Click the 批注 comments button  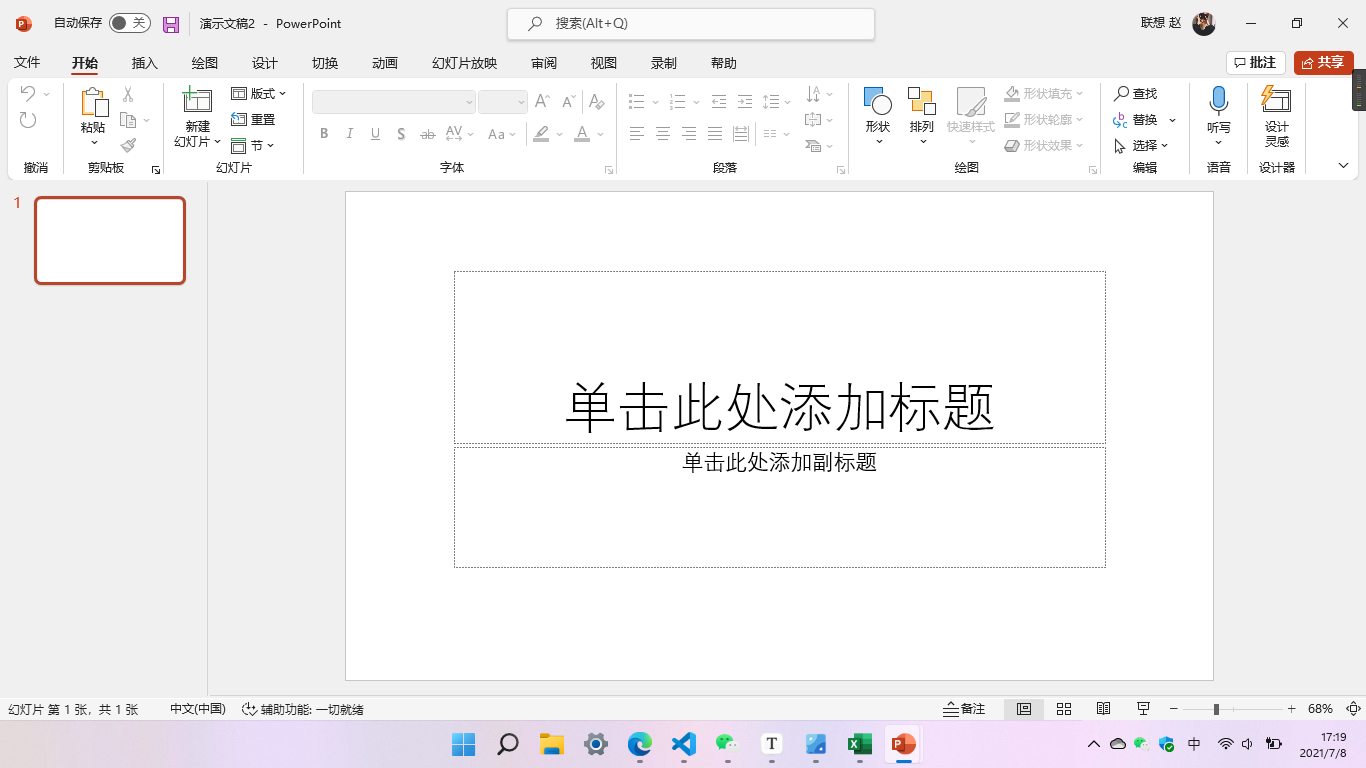click(1255, 63)
